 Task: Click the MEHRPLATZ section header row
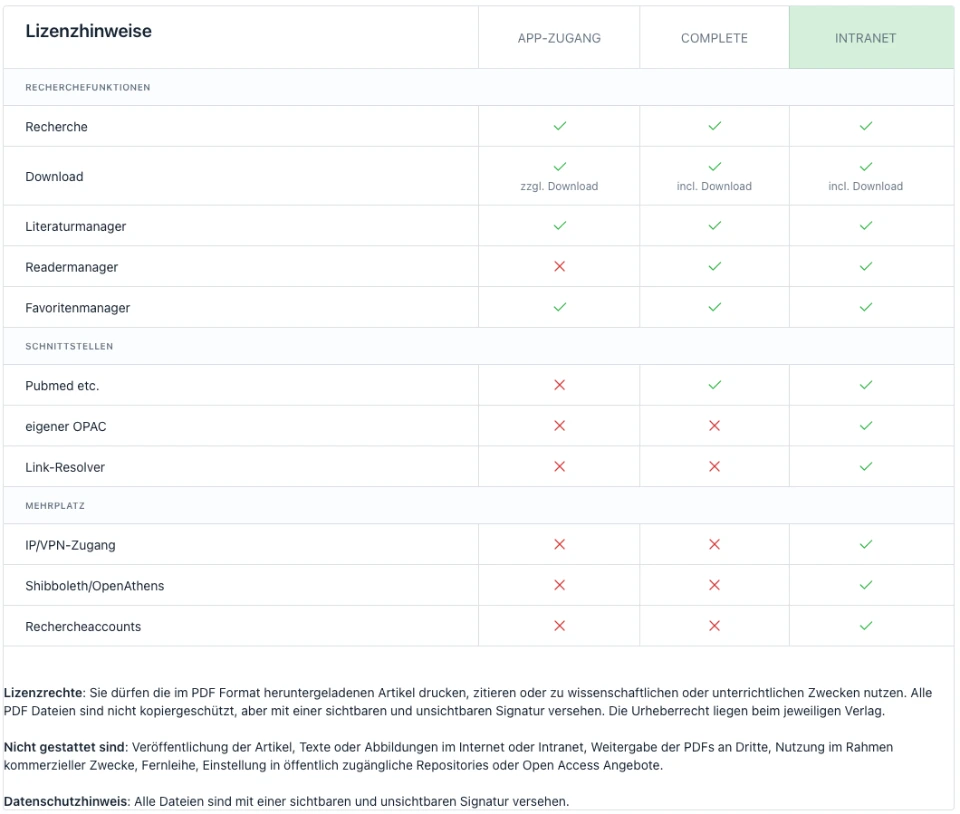pos(56,506)
